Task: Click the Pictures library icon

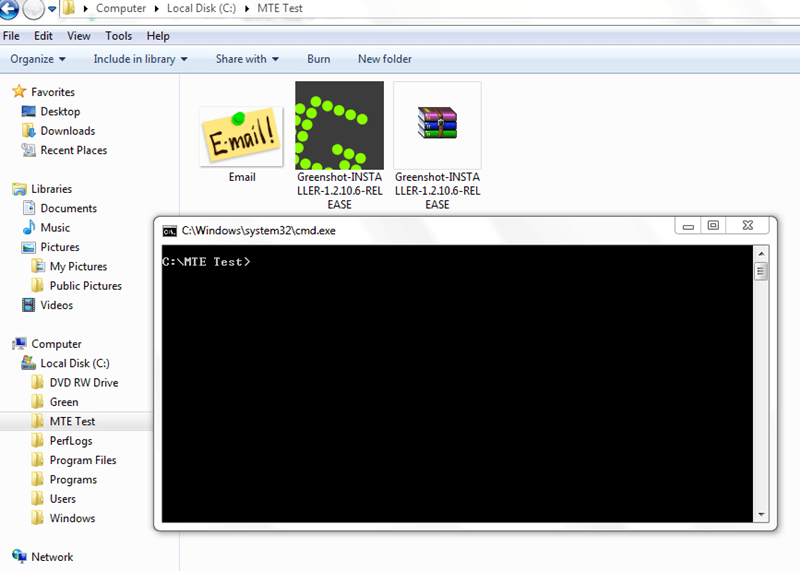Action: 29,247
